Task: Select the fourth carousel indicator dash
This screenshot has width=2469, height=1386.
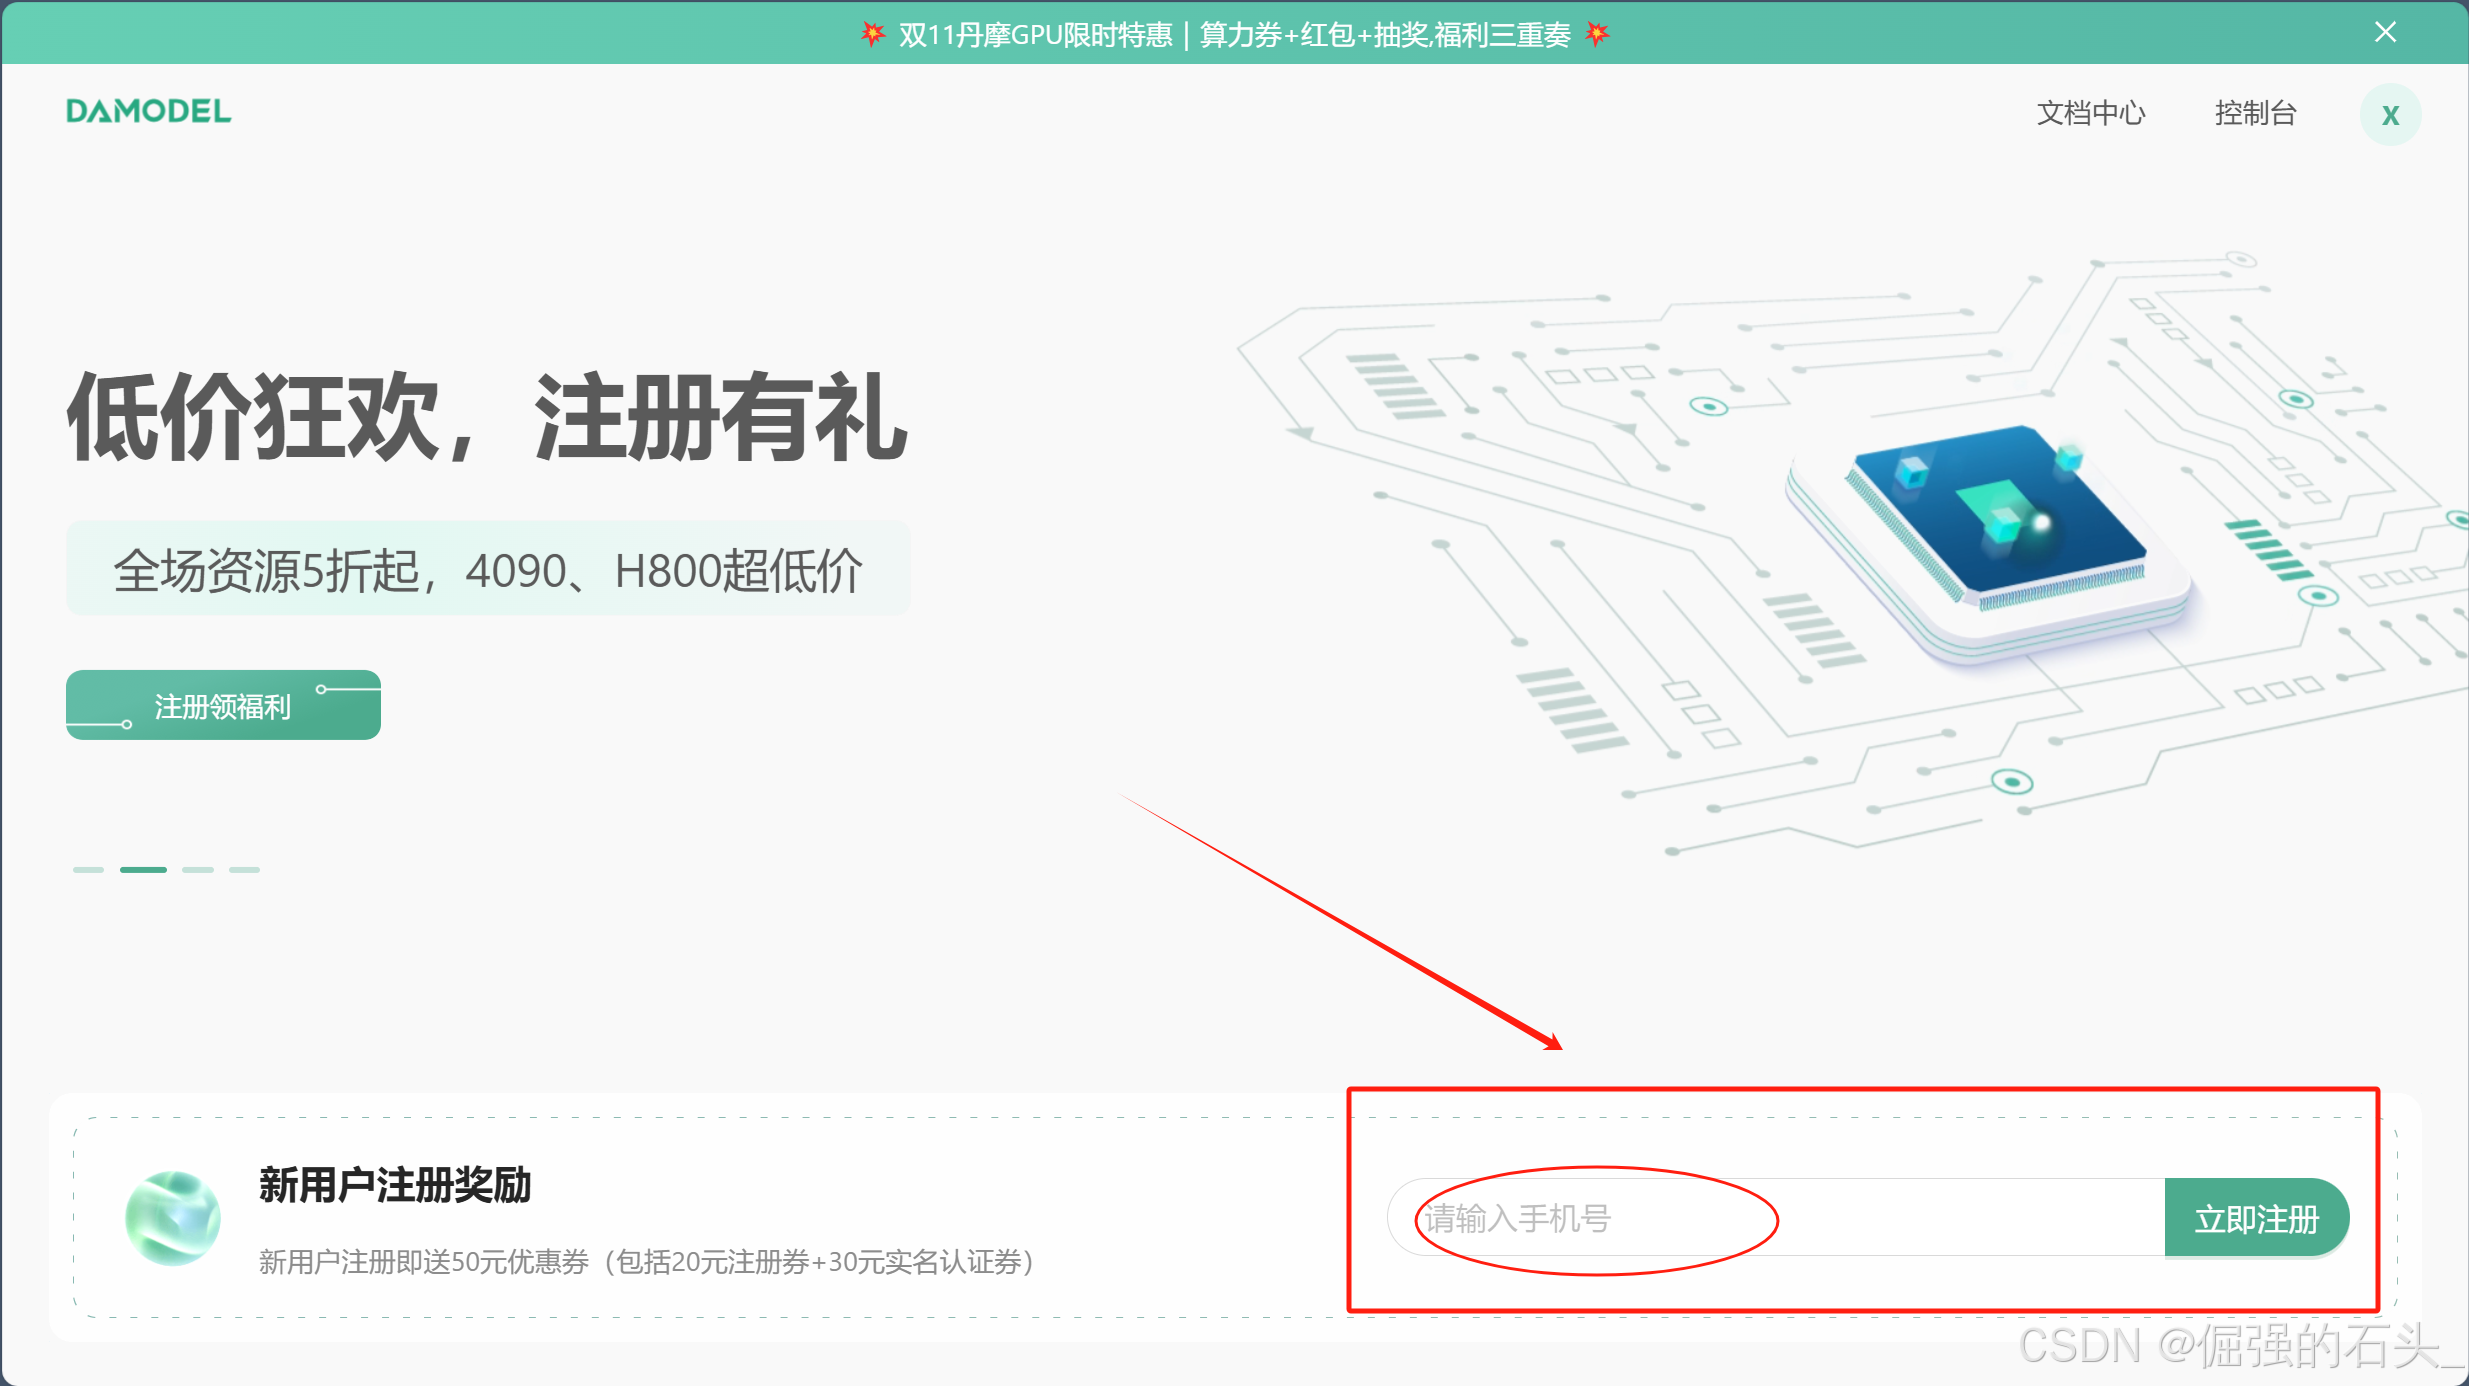Action: (244, 870)
